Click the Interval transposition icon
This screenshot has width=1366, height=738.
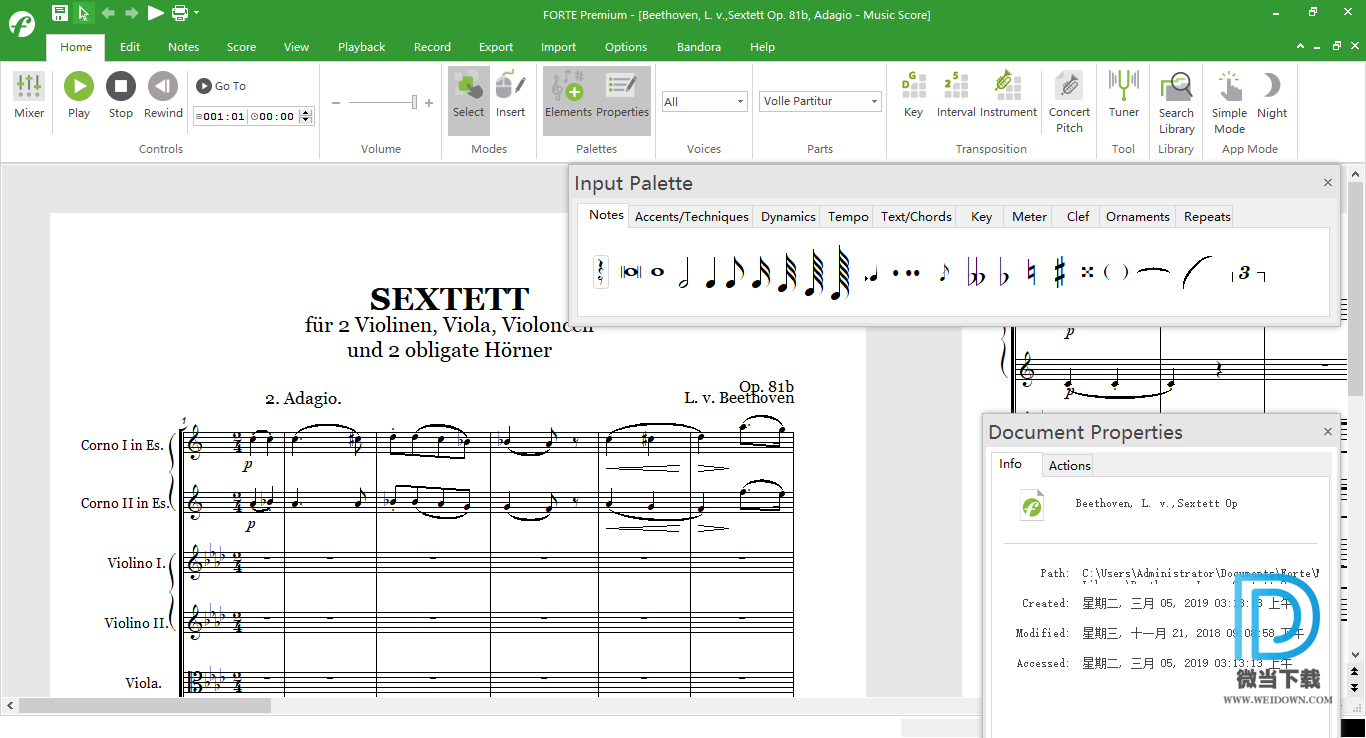tap(956, 96)
